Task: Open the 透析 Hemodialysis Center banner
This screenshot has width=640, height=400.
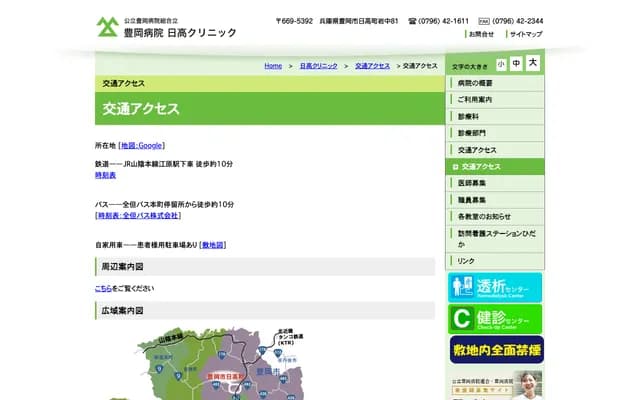Action: (x=496, y=288)
